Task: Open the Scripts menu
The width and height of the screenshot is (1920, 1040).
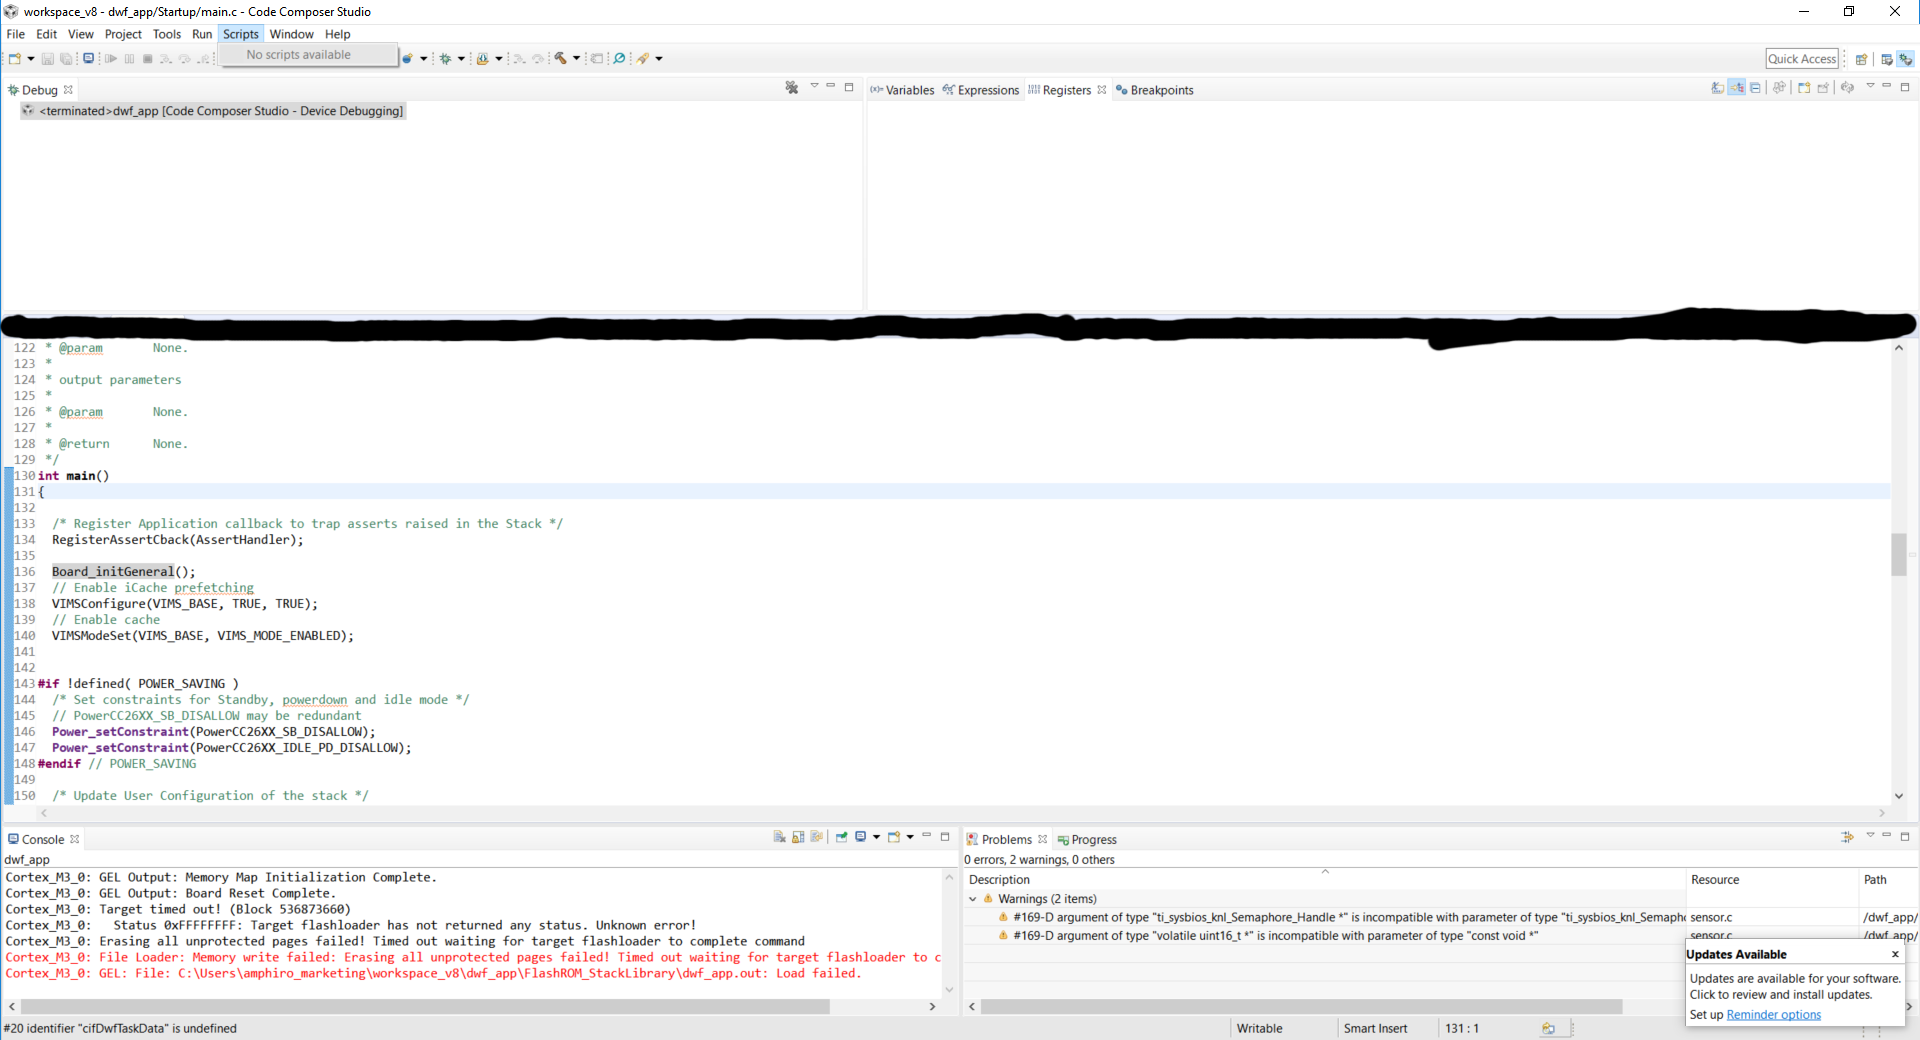Action: (241, 33)
